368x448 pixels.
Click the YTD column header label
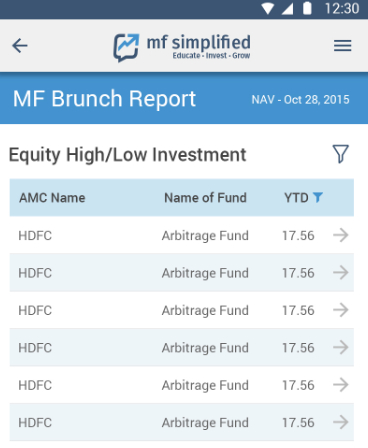coord(296,198)
